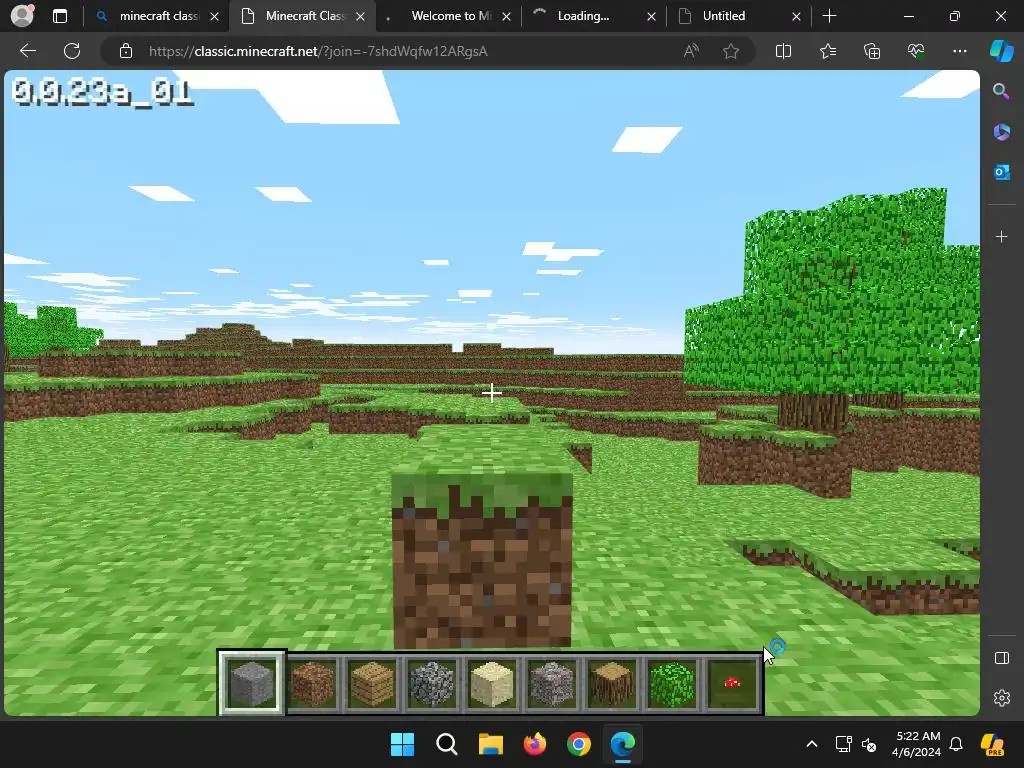Open the Windows Start menu
The width and height of the screenshot is (1024, 768).
tap(402, 744)
